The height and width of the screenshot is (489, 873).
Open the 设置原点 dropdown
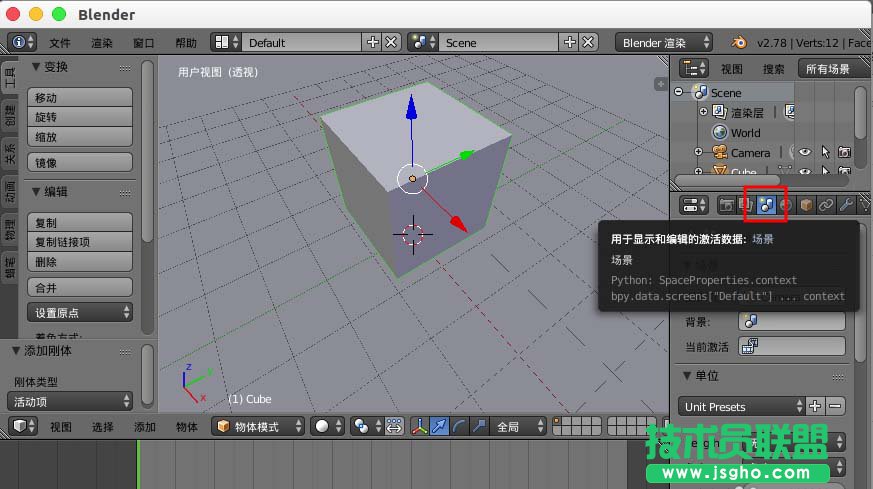80,312
